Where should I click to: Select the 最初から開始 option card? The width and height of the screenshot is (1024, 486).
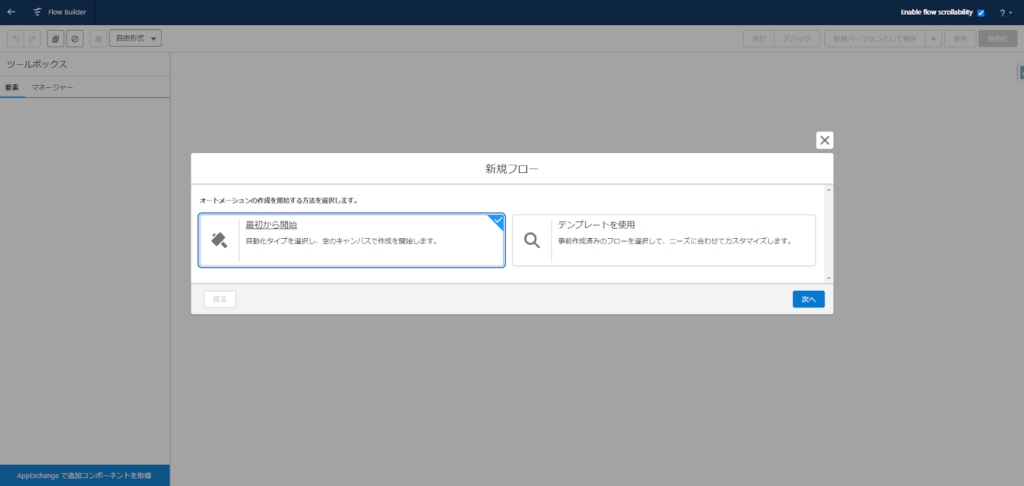(x=351, y=240)
